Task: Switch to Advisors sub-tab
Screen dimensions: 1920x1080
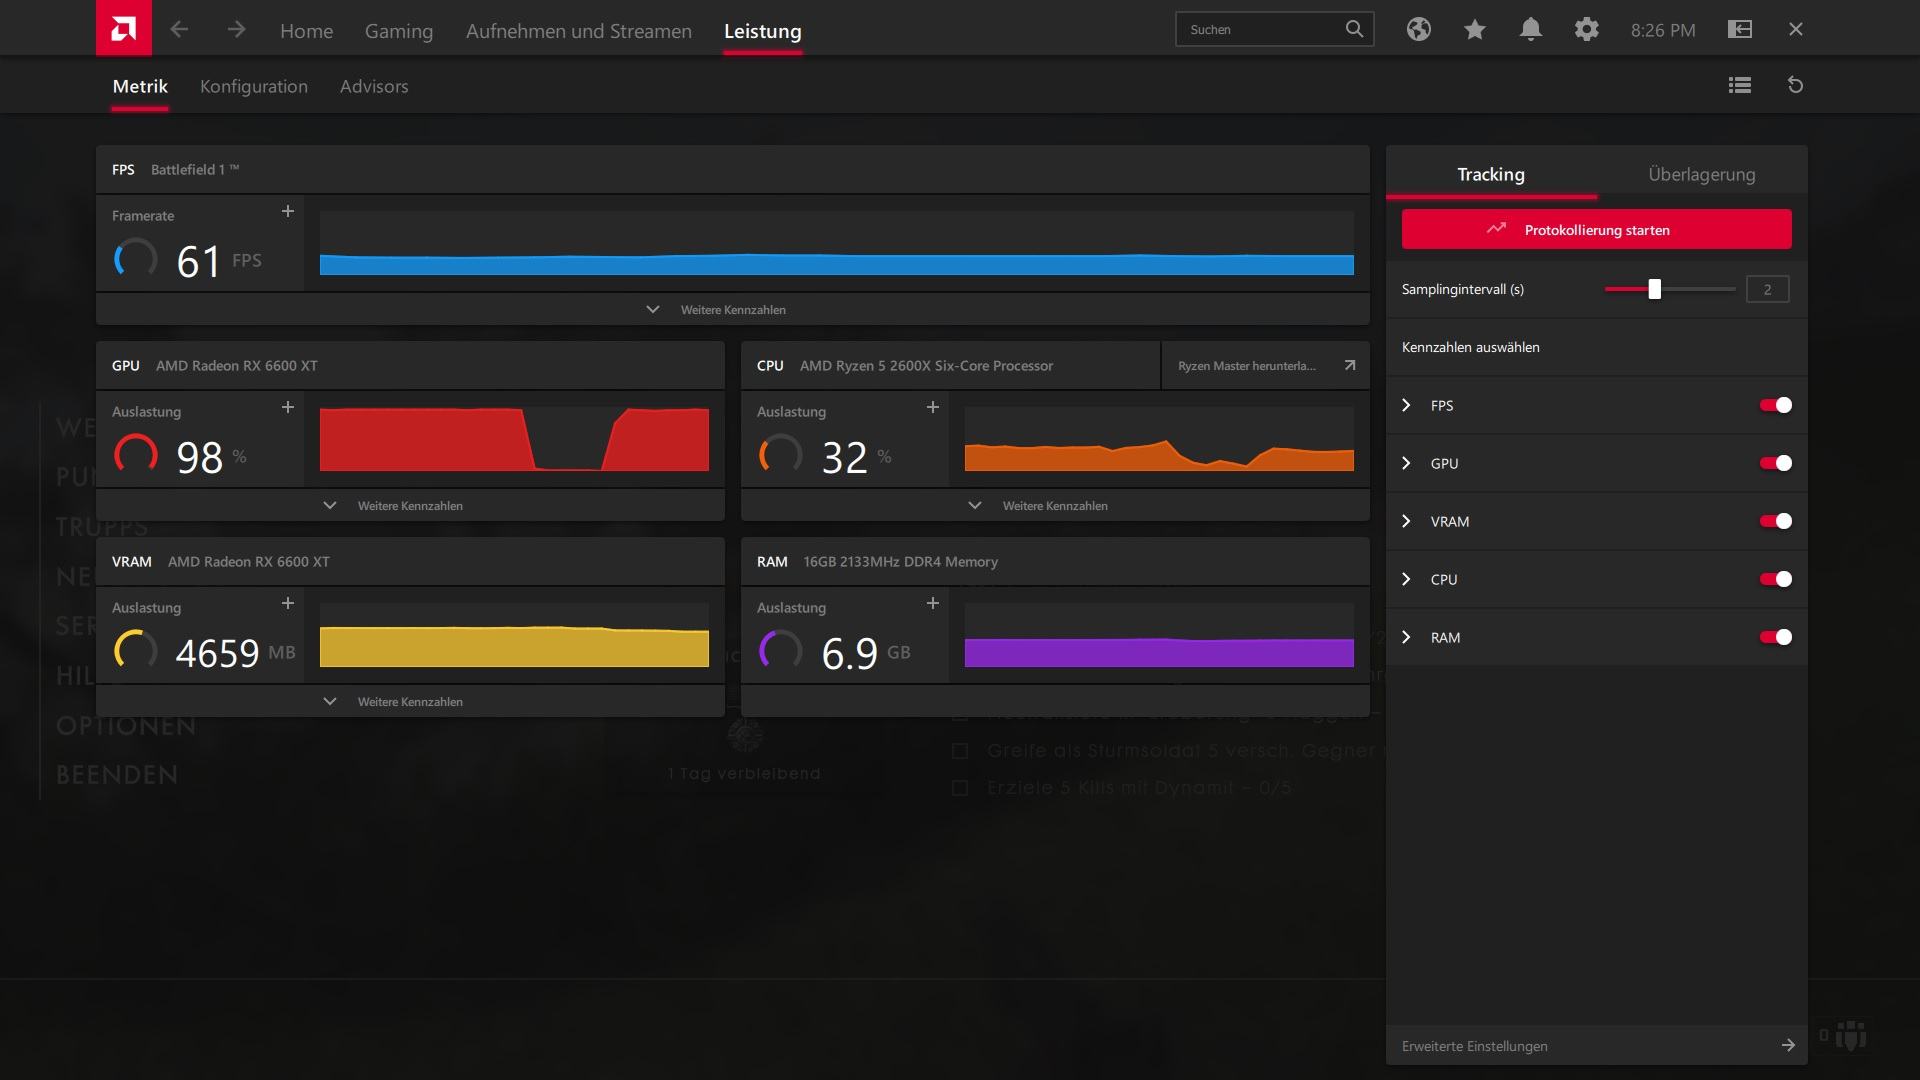Action: 373,86
